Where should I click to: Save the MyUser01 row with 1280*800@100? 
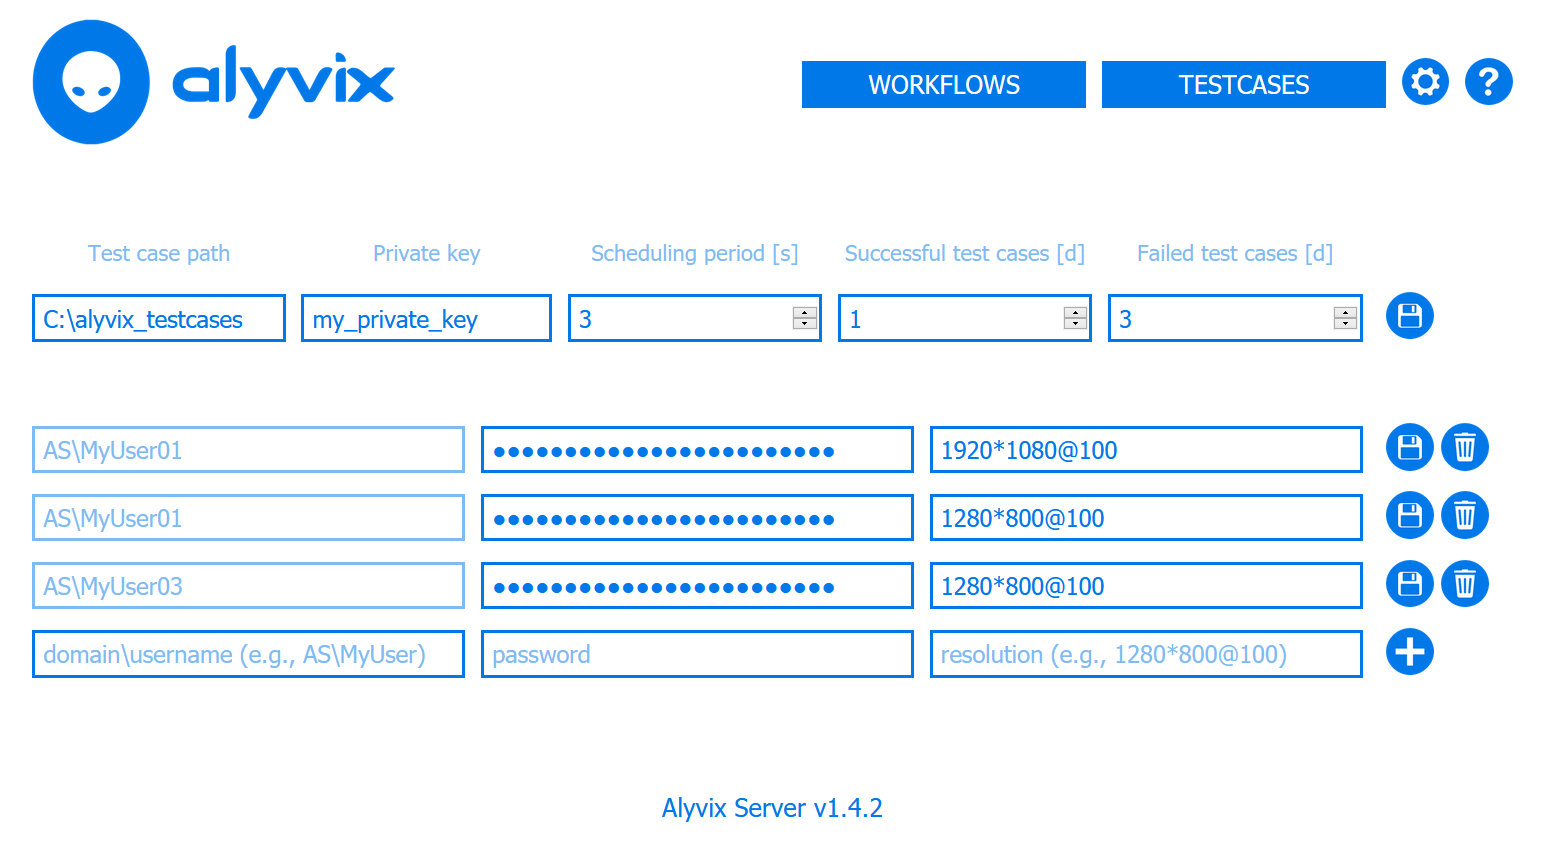(x=1410, y=515)
